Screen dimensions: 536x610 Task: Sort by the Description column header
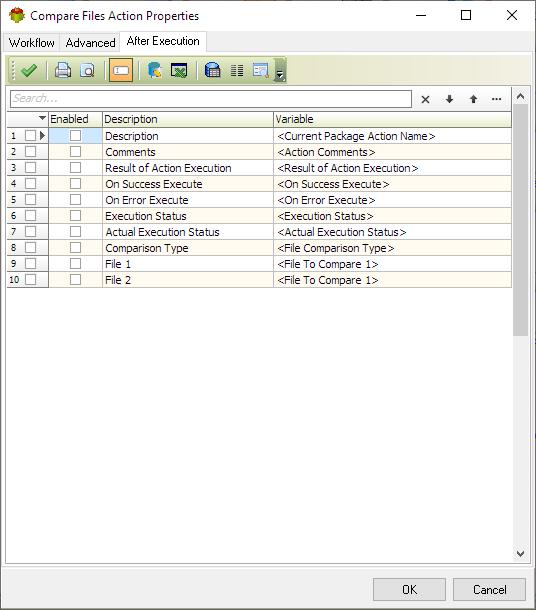pyautogui.click(x=188, y=119)
